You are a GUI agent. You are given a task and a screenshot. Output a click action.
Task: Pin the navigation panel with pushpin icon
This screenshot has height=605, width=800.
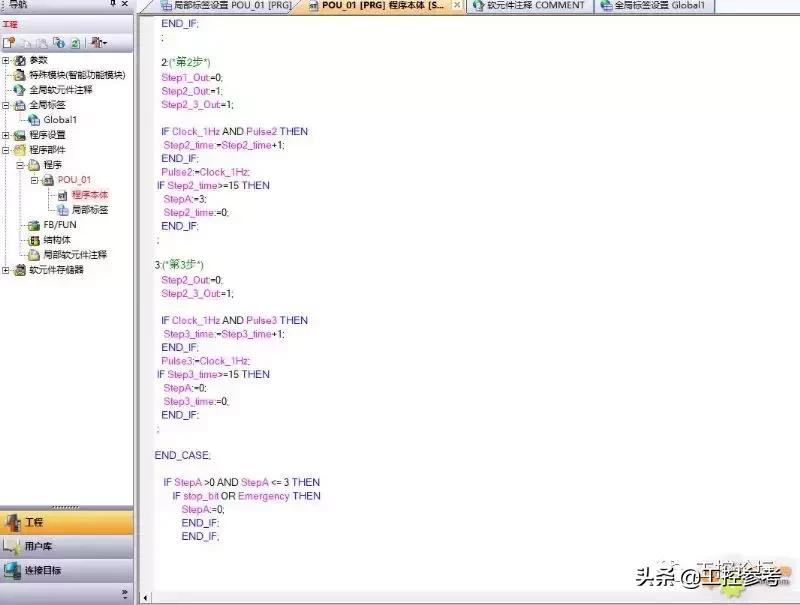coord(112,5)
